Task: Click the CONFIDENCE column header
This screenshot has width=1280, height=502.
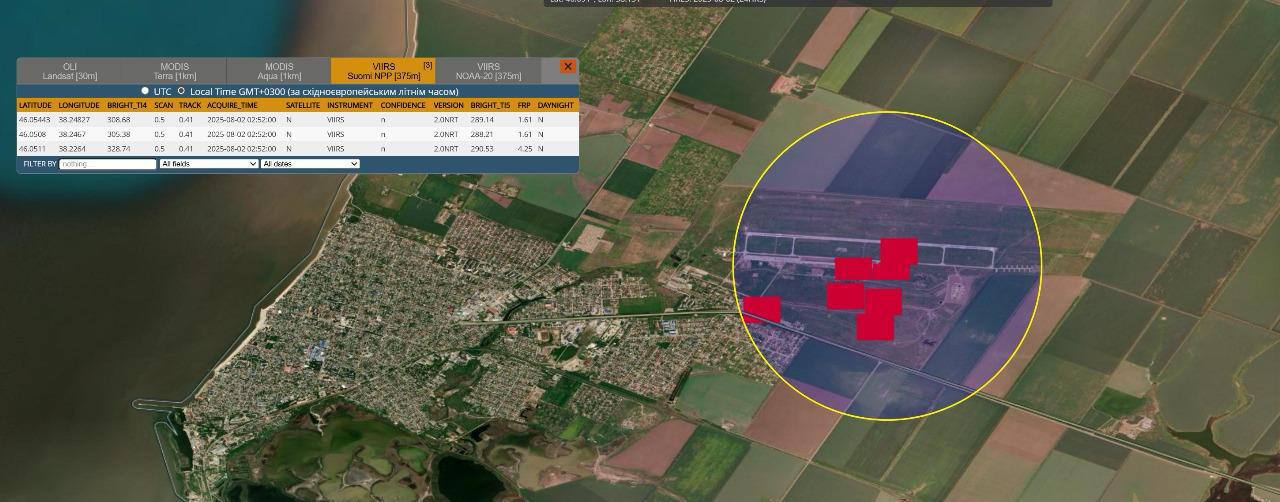Action: pos(403,105)
